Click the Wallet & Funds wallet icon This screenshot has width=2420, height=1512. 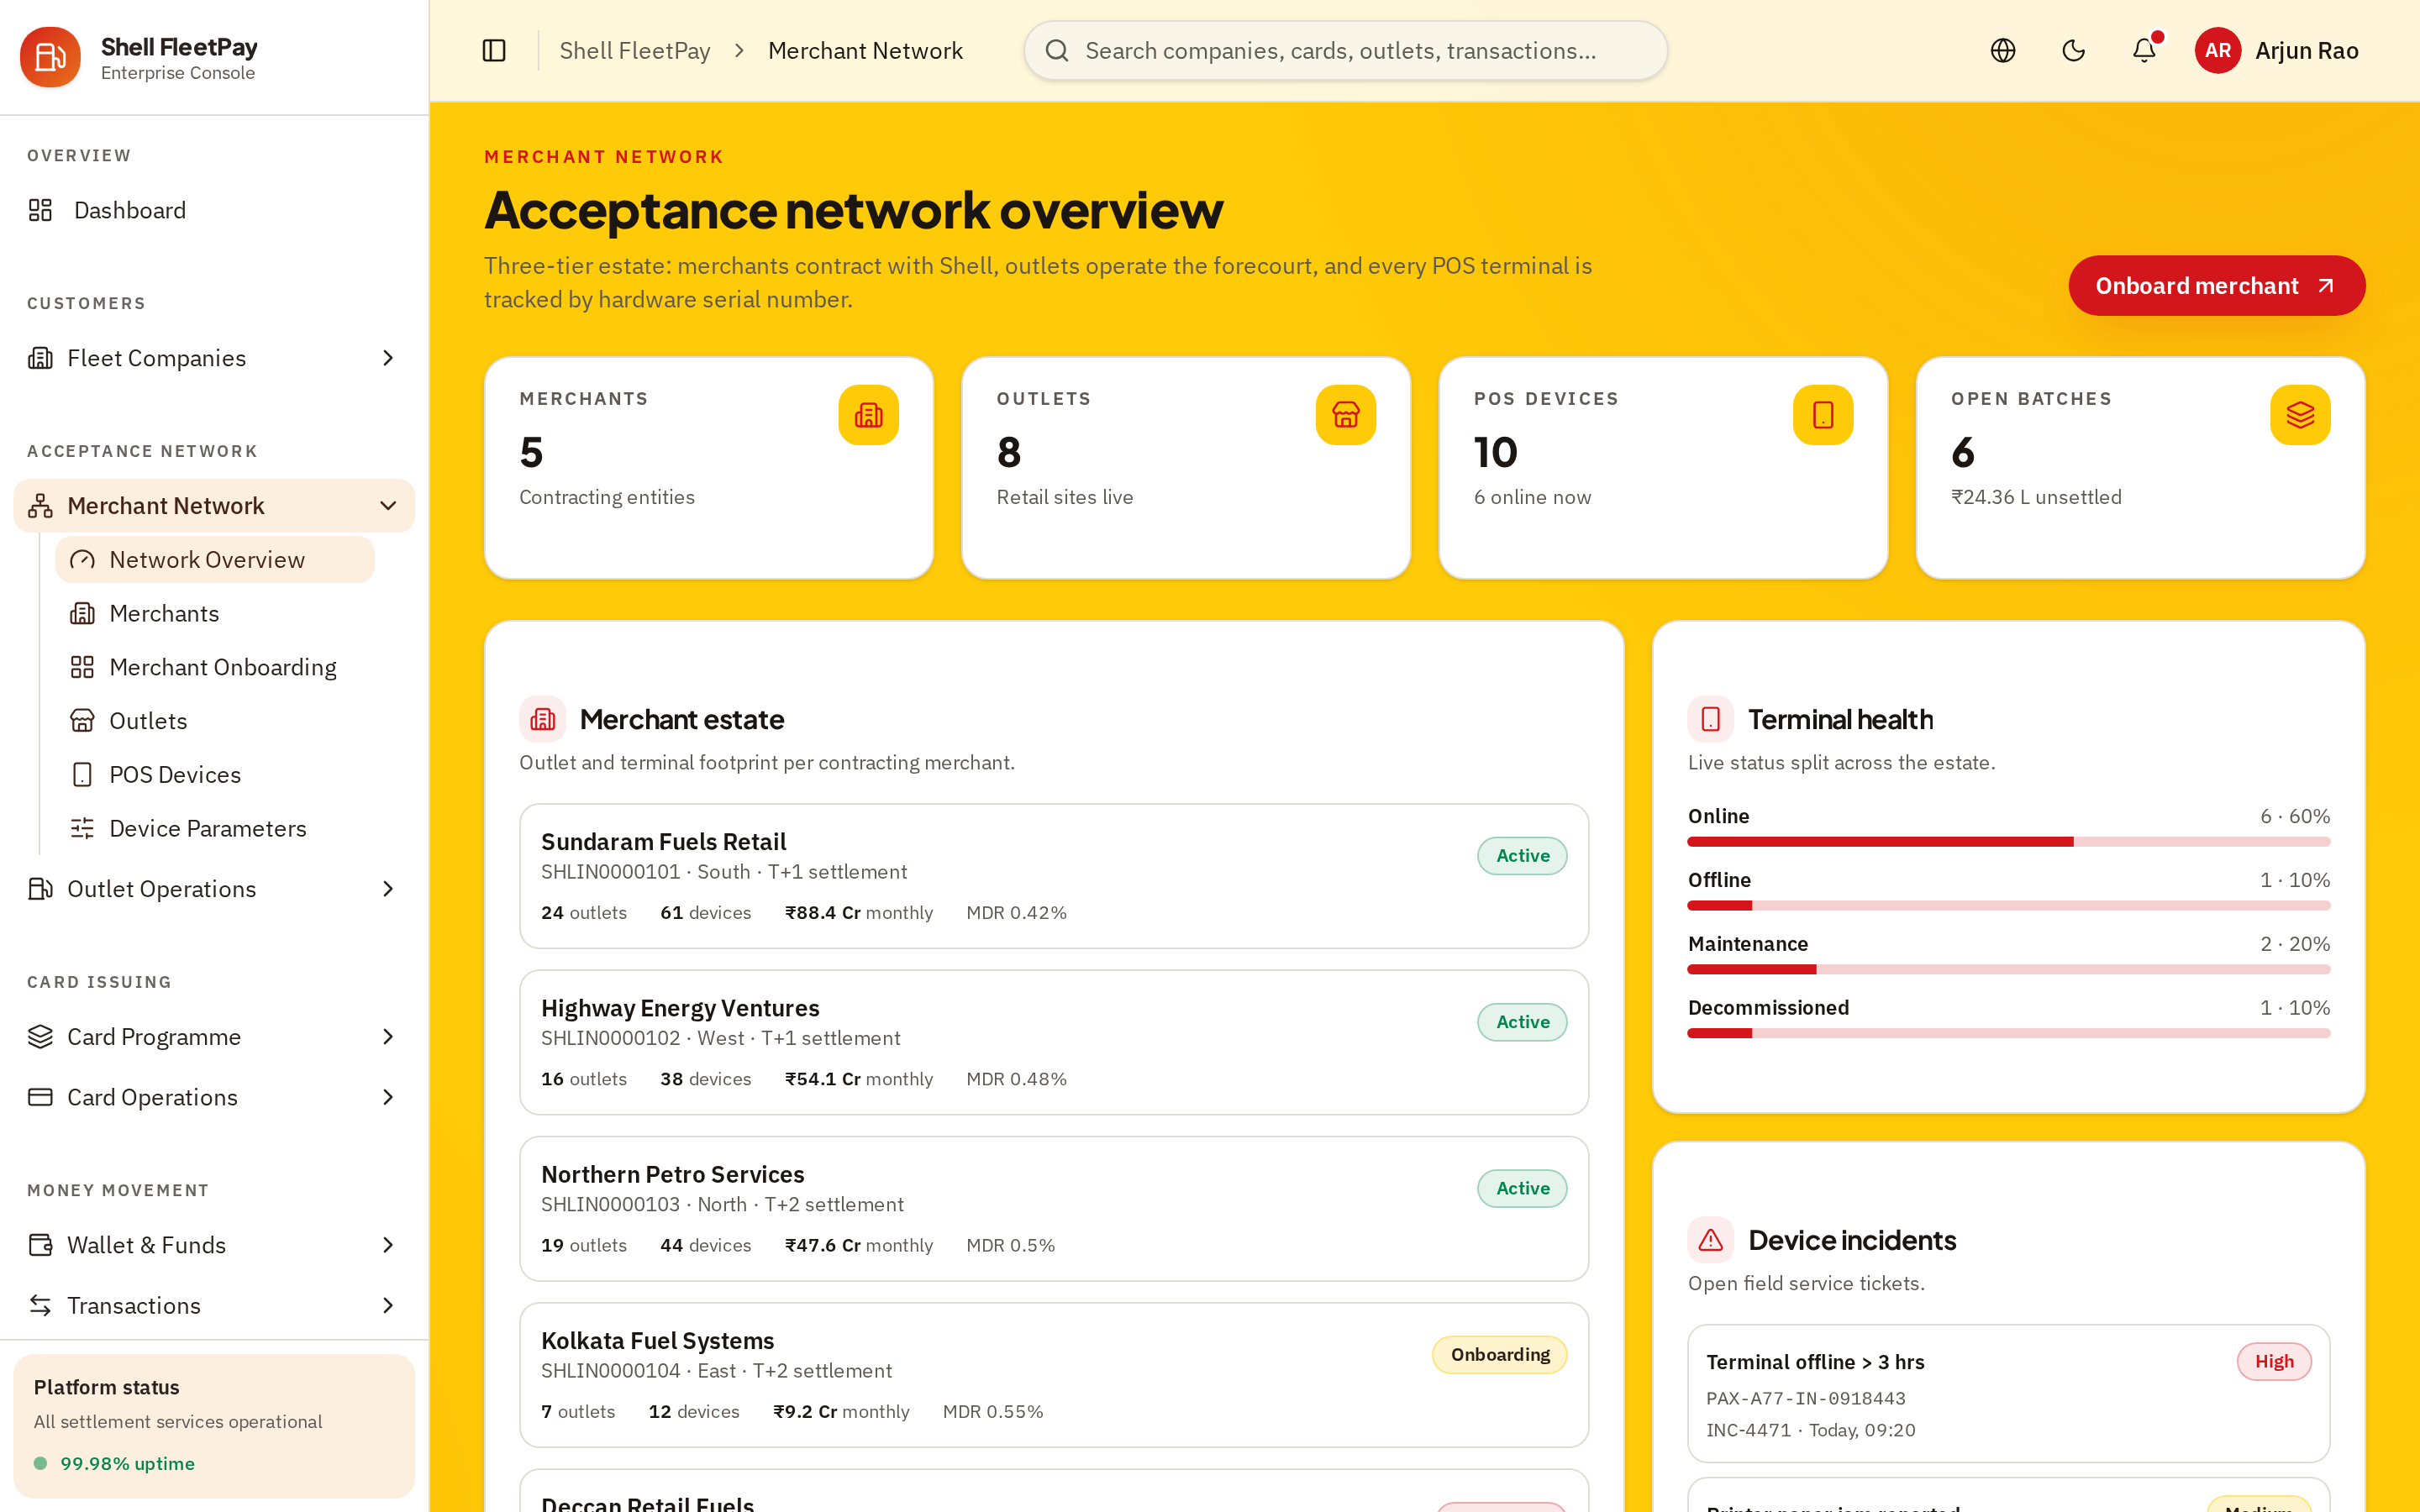(x=40, y=1245)
